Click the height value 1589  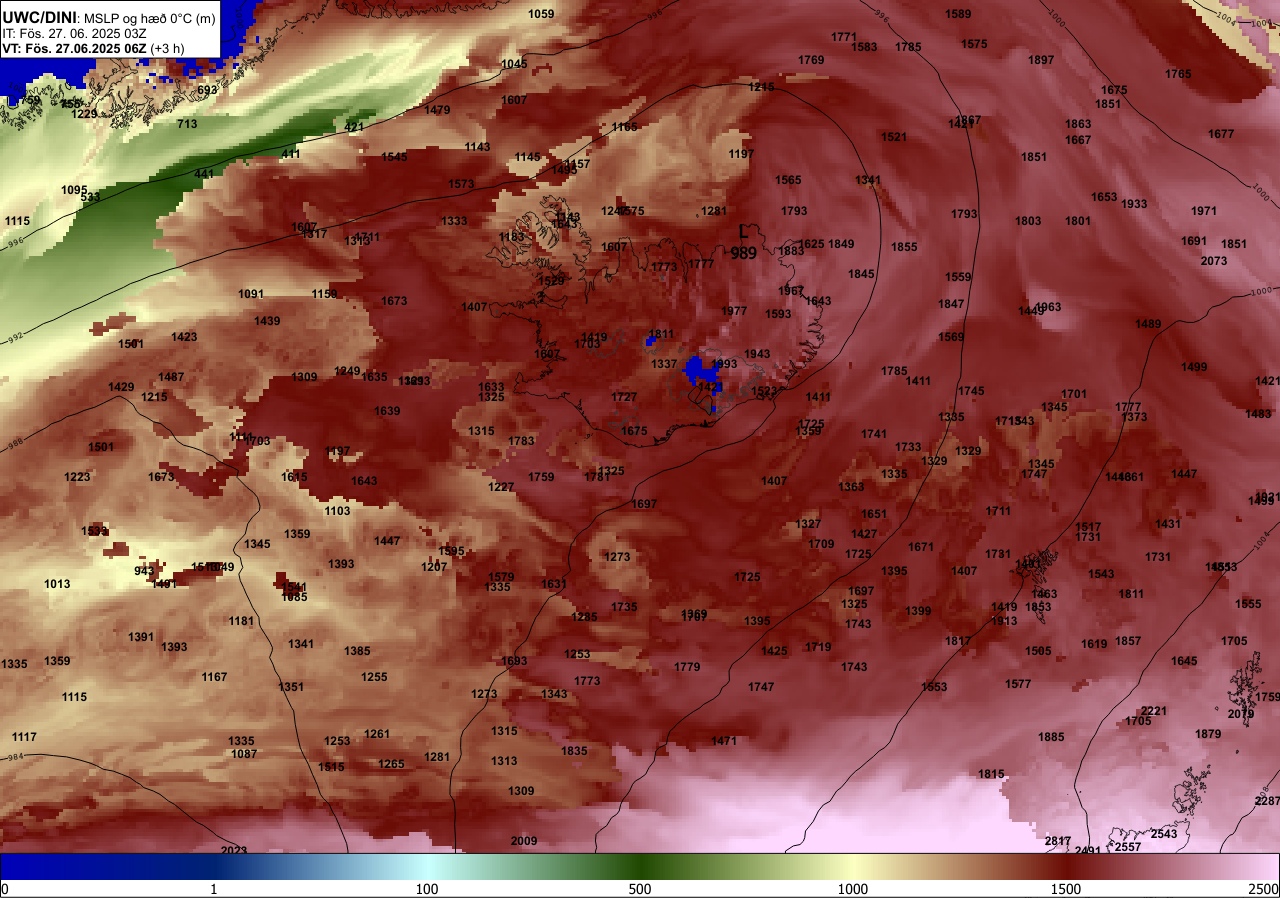tap(958, 14)
